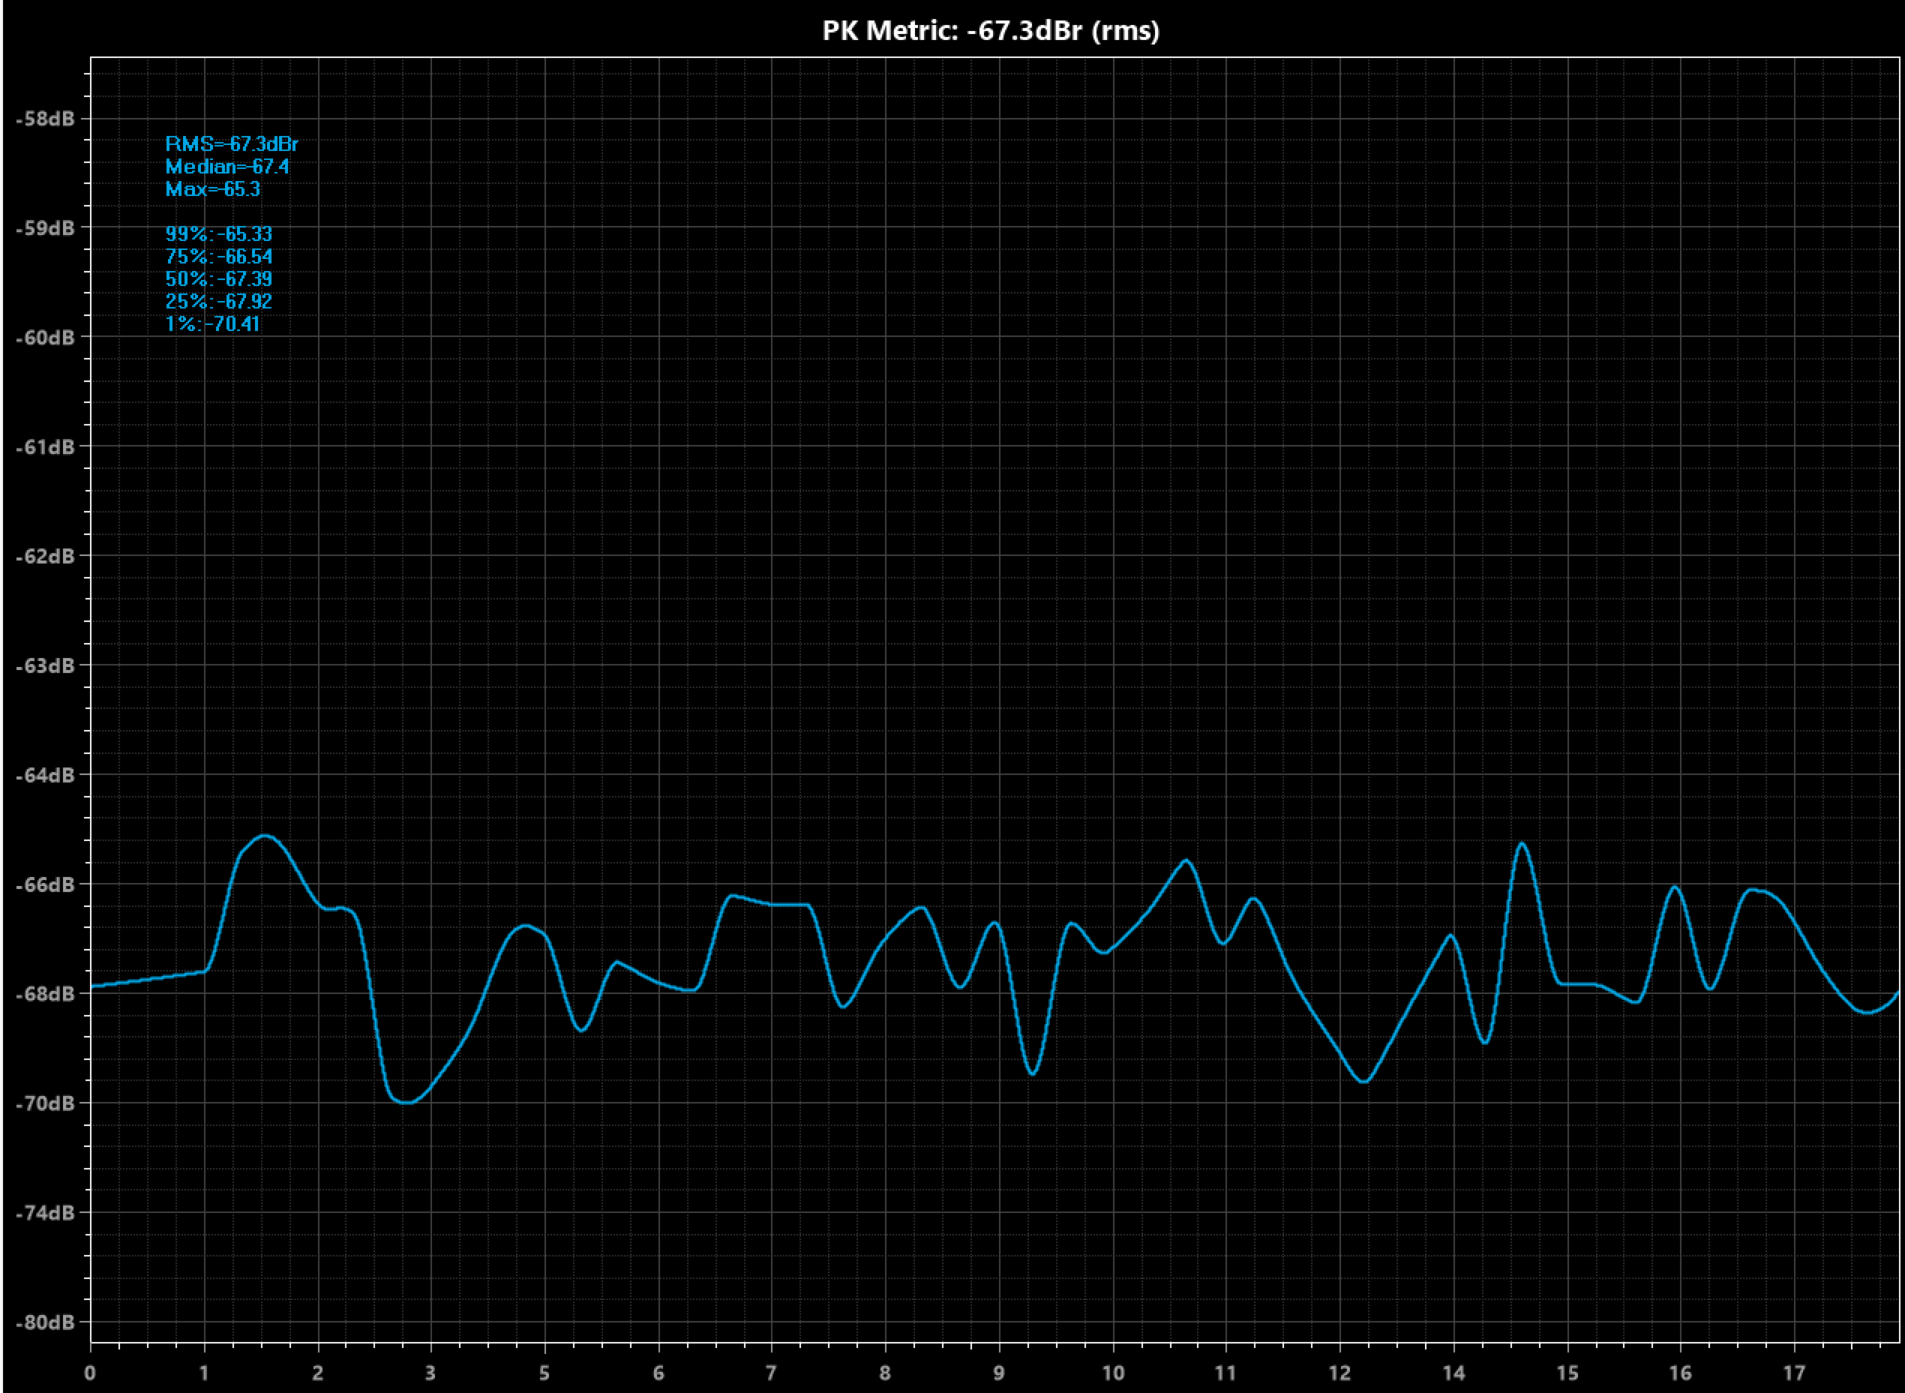
Task: Click the '-60dB' y-axis label
Action: (45, 338)
